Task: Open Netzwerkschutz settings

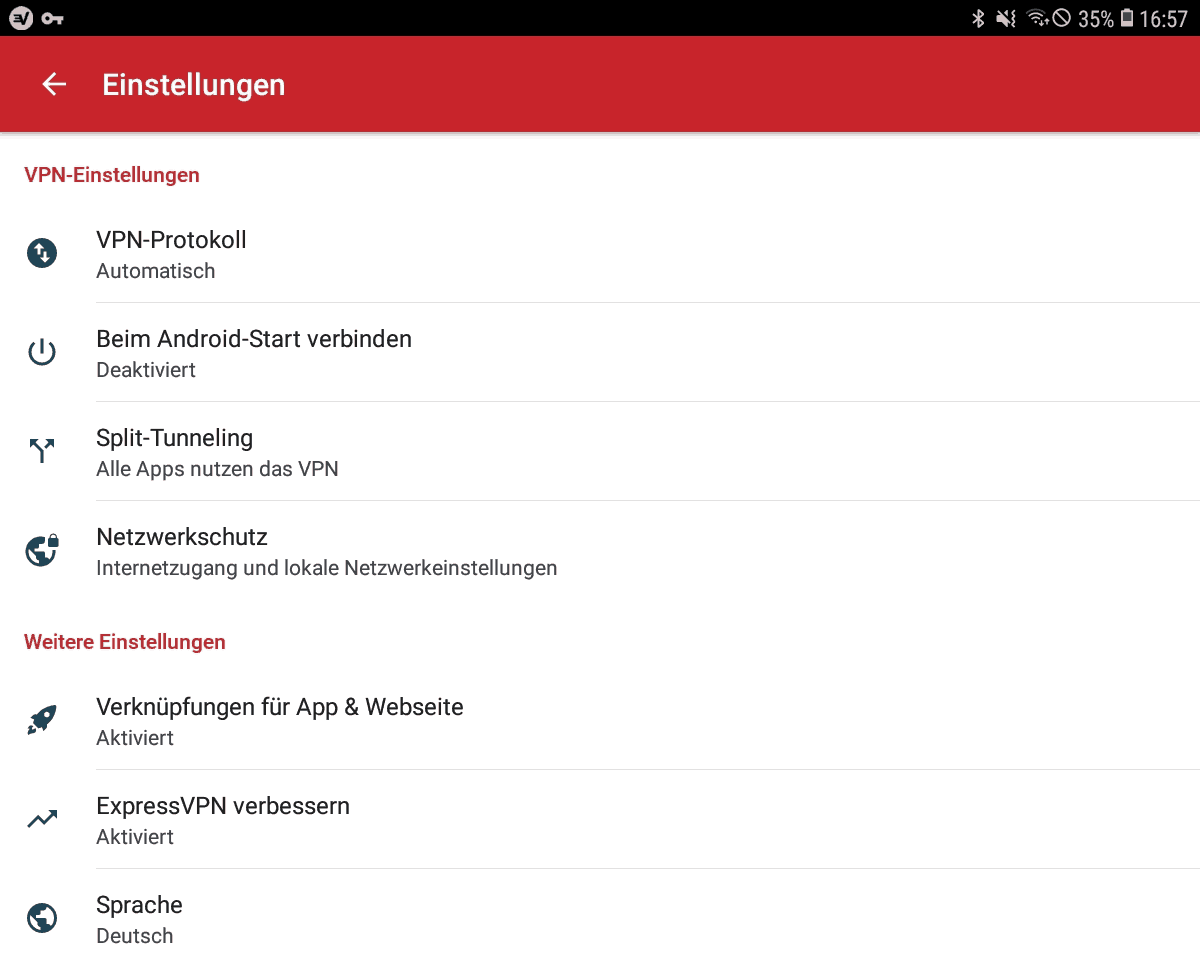Action: coord(600,551)
